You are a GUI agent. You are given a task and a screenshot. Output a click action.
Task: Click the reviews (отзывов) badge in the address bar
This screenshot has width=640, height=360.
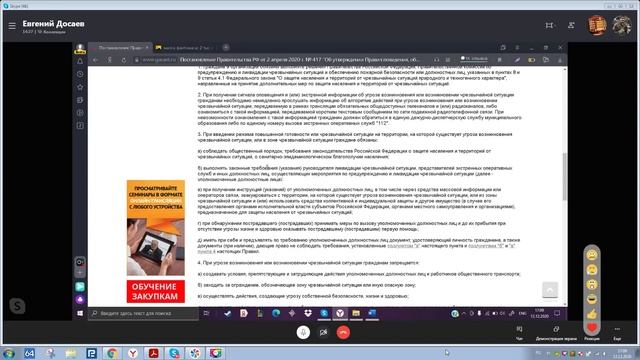(474, 59)
